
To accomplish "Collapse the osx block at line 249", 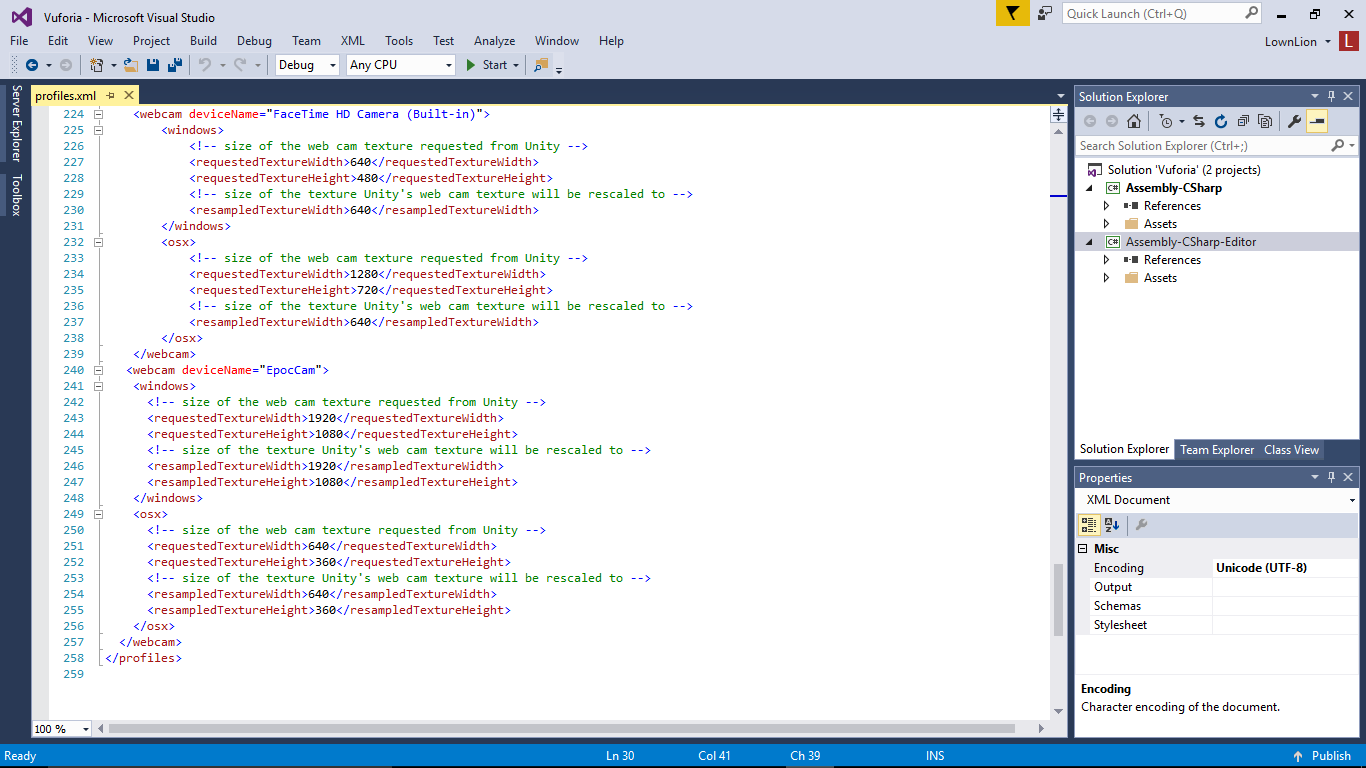I will [x=99, y=514].
